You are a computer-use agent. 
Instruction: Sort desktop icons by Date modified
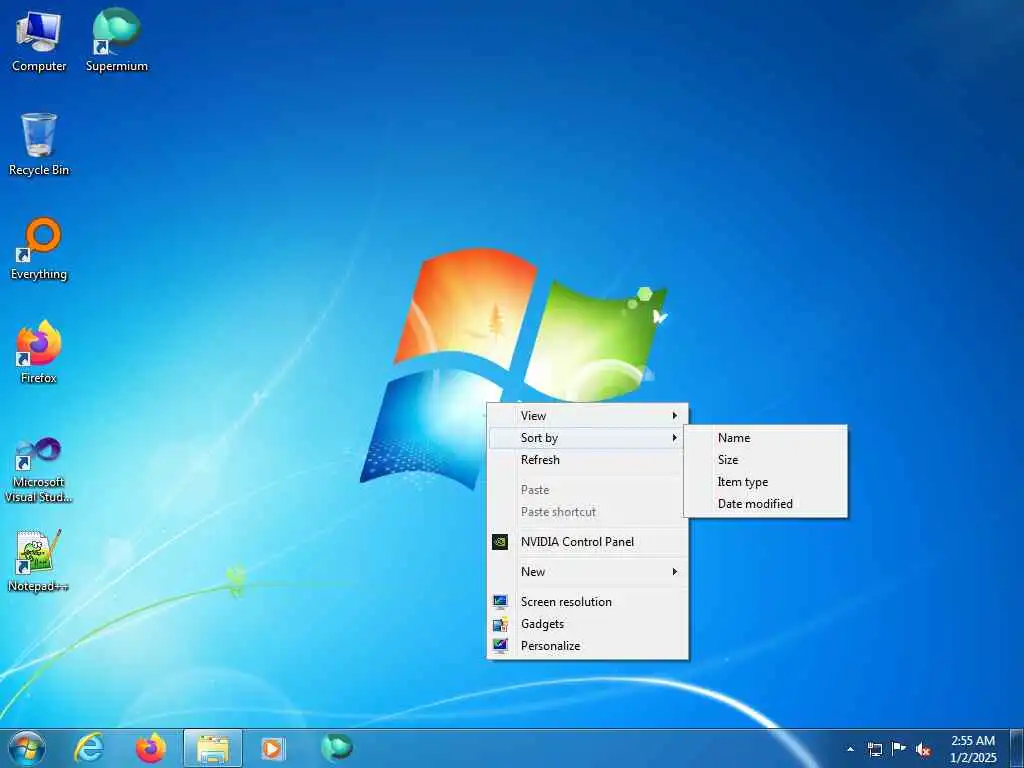(x=765, y=504)
